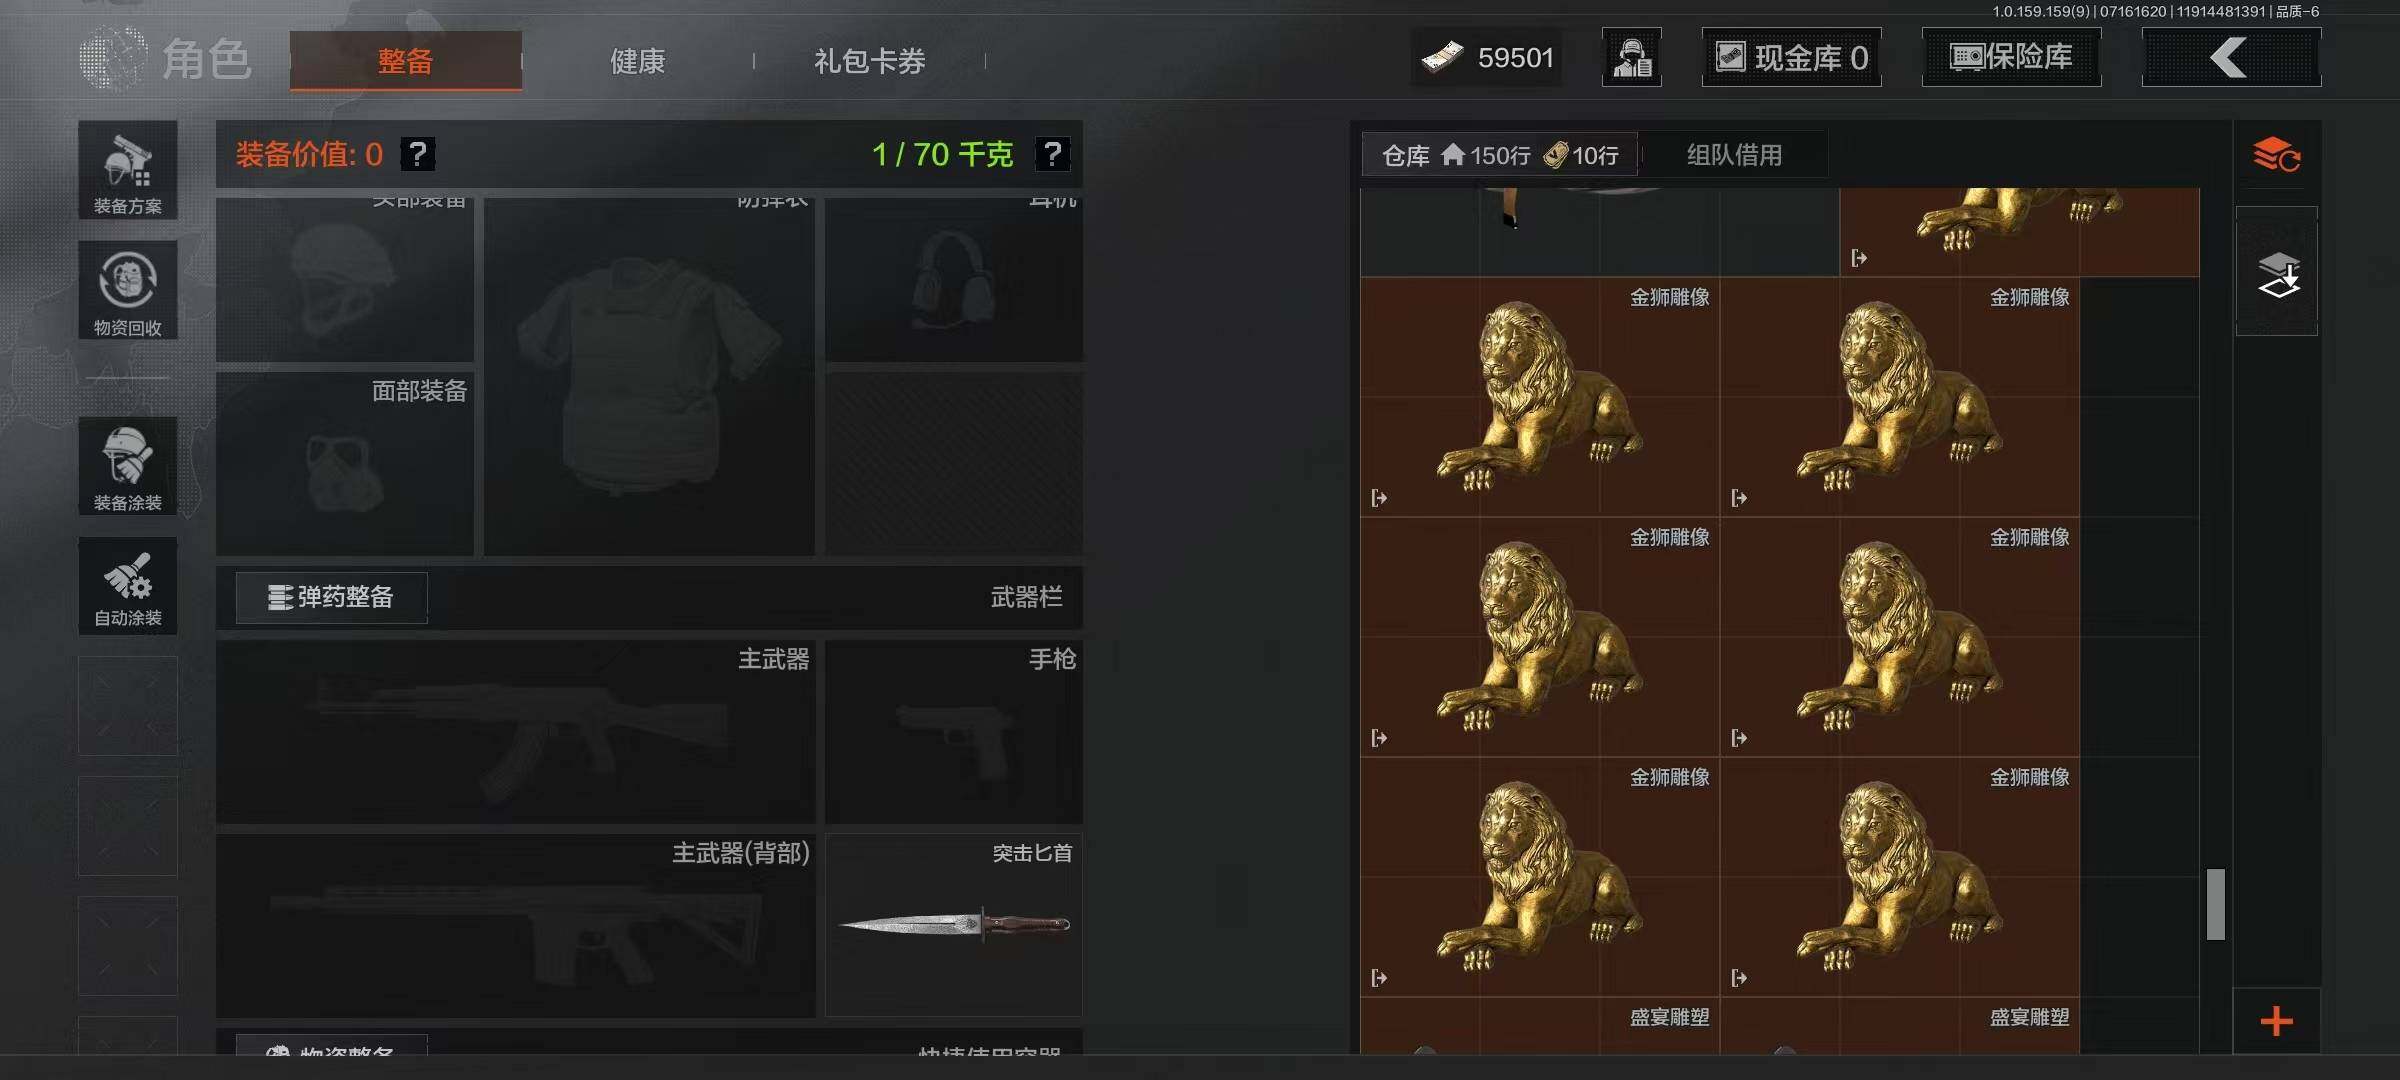Open the character profile icon near cash
Screen dimensions: 2400x1080
[x=1632, y=57]
